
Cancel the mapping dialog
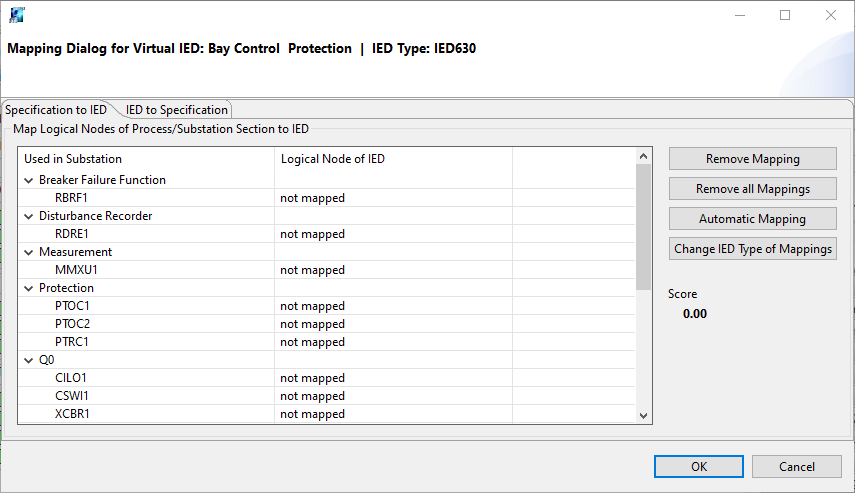pyautogui.click(x=796, y=466)
